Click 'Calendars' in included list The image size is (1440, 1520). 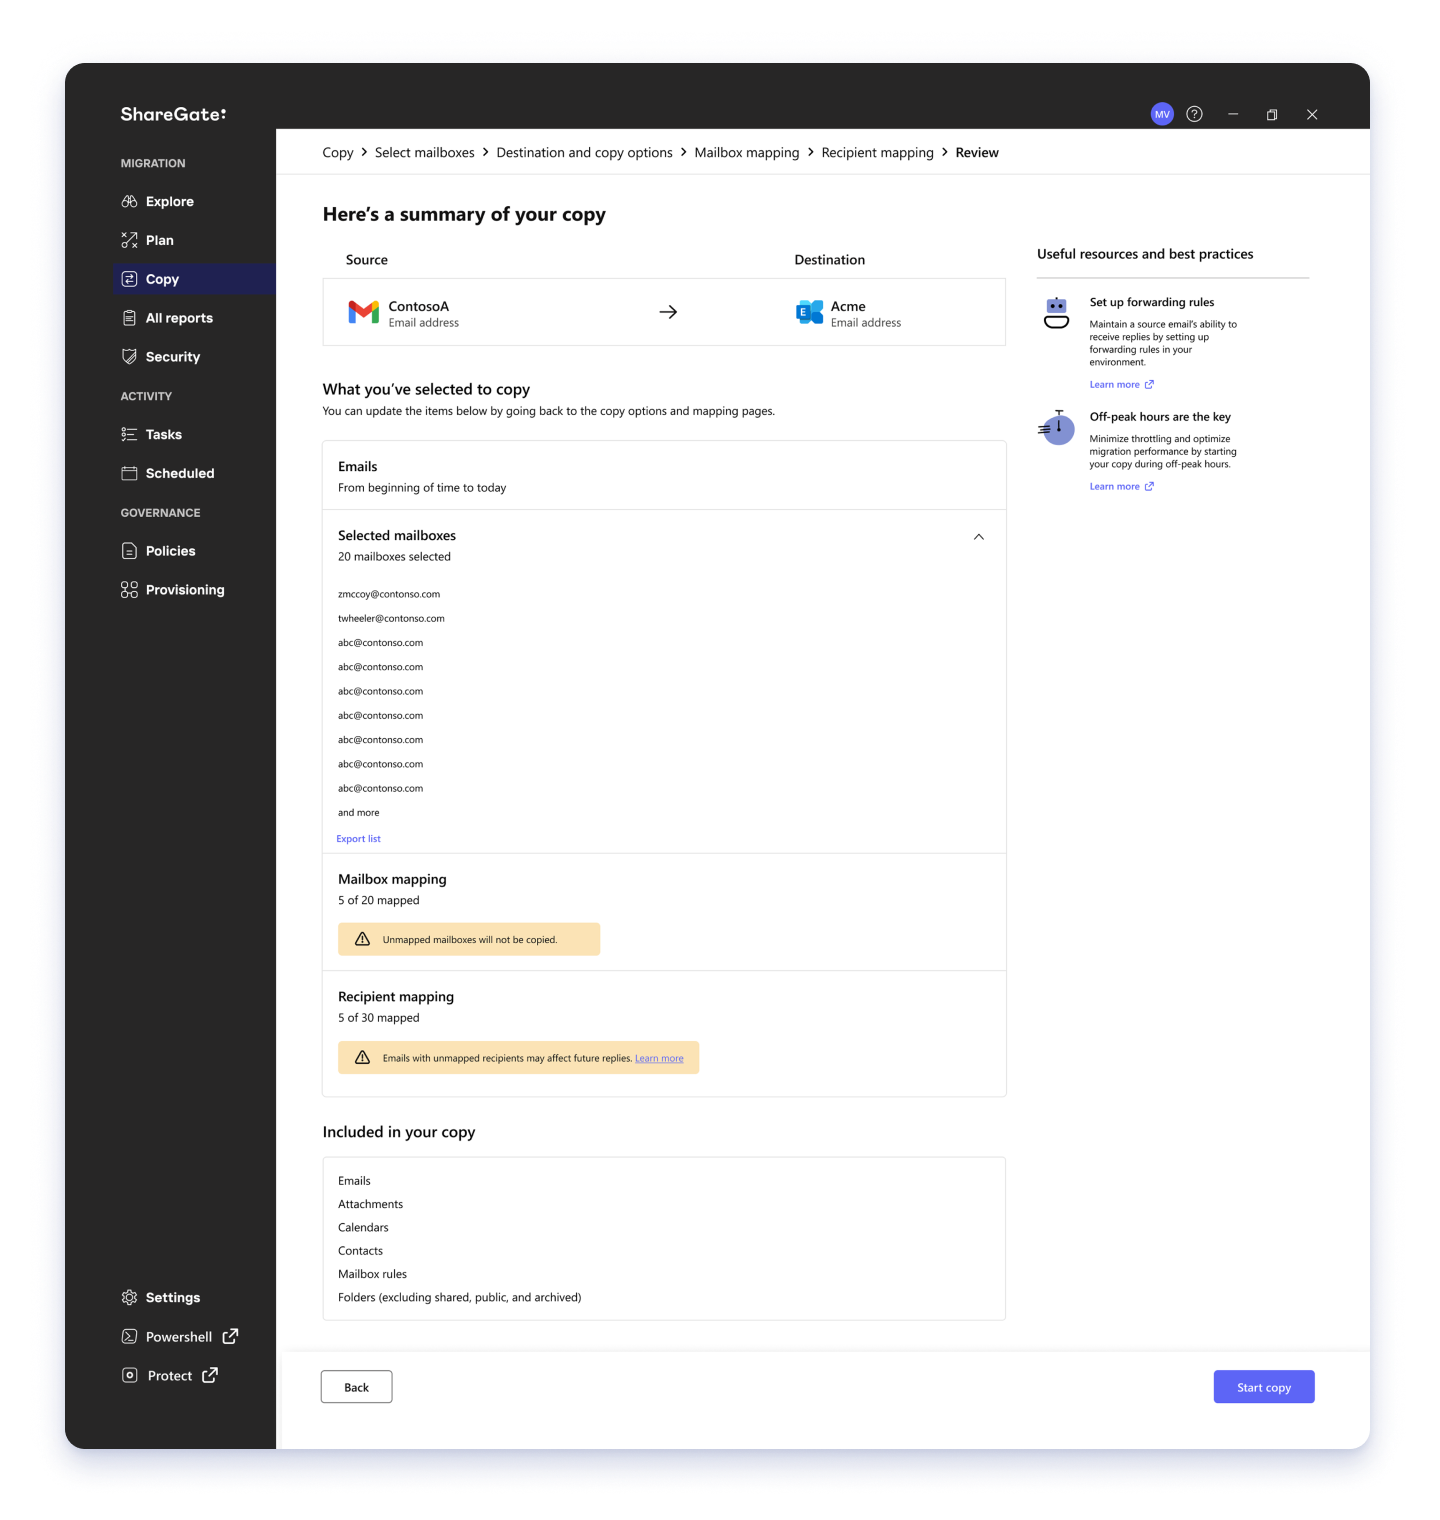coord(363,1227)
